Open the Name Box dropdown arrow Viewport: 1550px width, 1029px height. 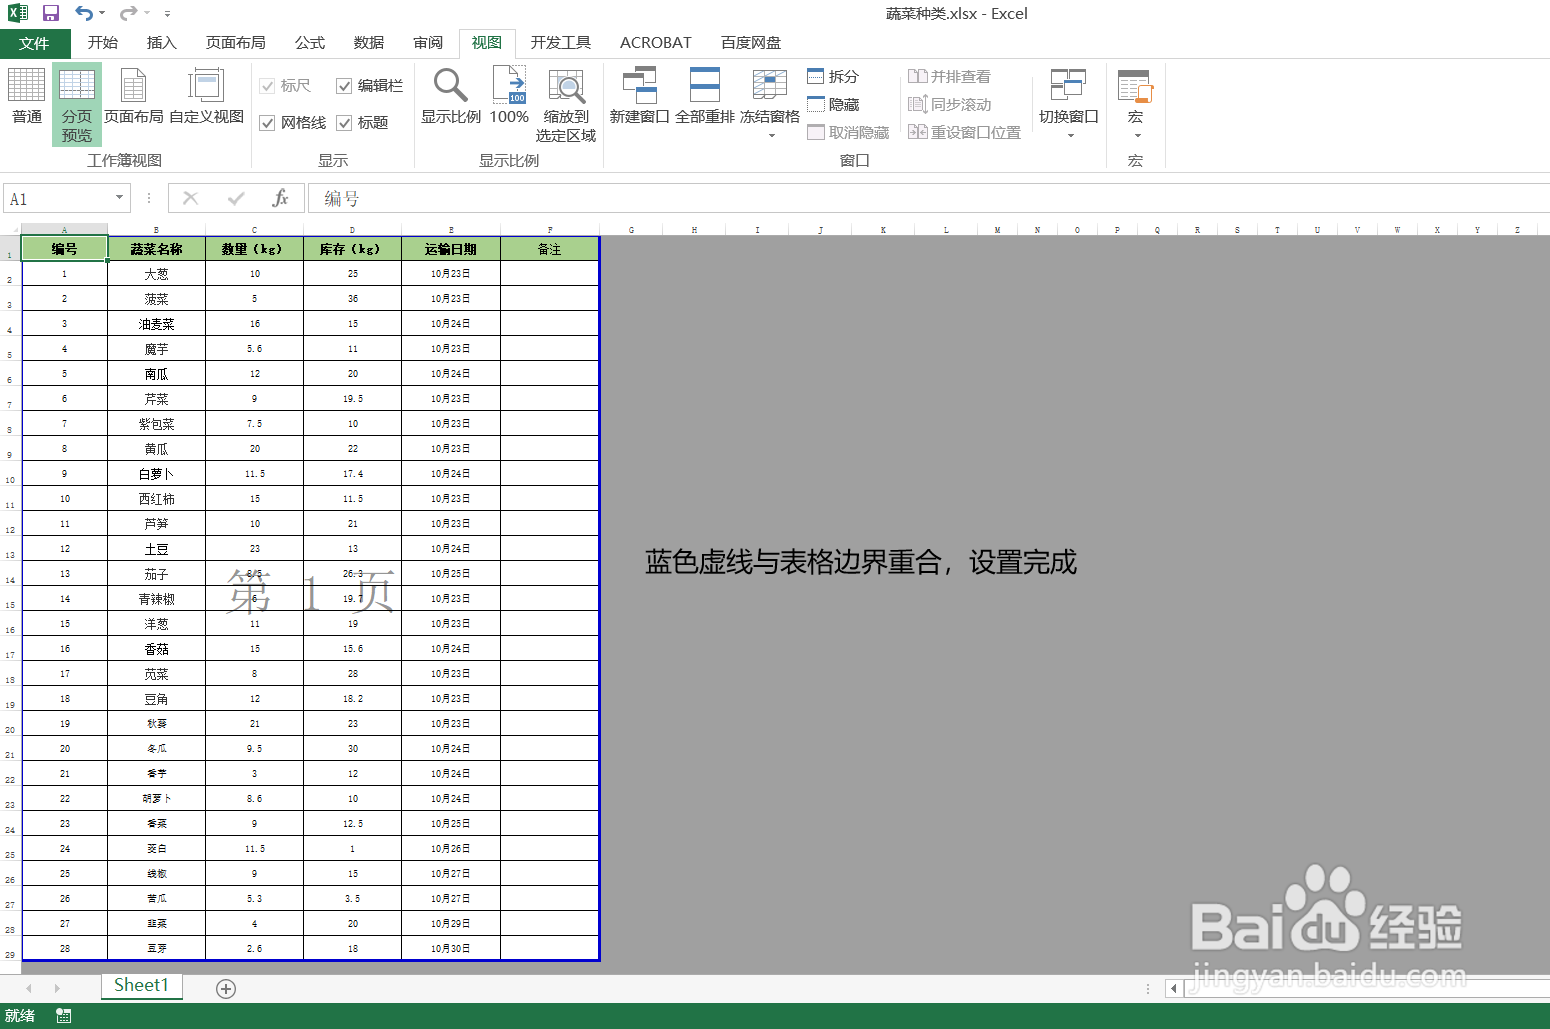[119, 198]
